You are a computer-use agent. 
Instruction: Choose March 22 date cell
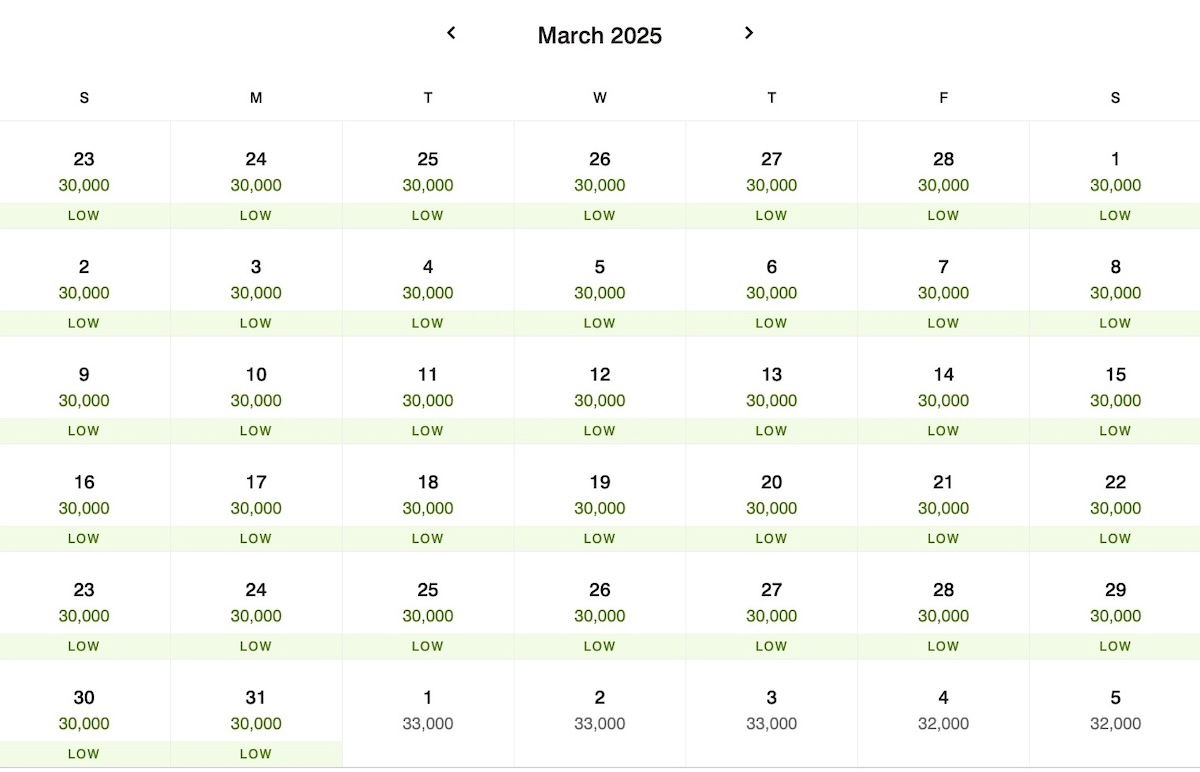[1115, 498]
